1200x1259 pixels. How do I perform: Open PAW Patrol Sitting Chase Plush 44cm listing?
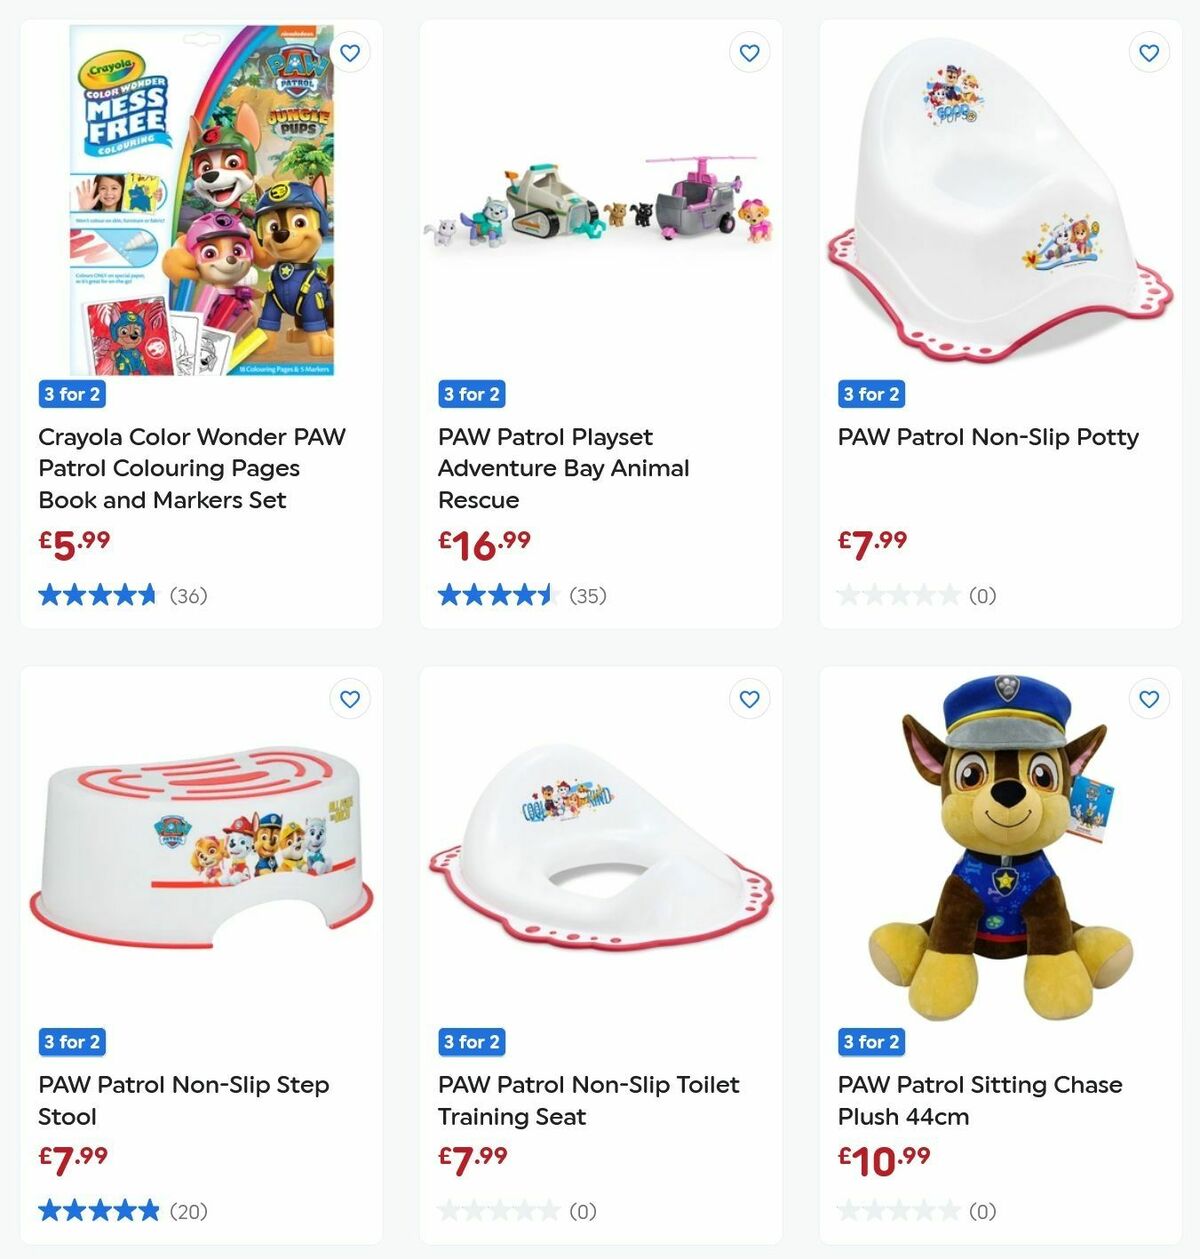[x=980, y=1100]
